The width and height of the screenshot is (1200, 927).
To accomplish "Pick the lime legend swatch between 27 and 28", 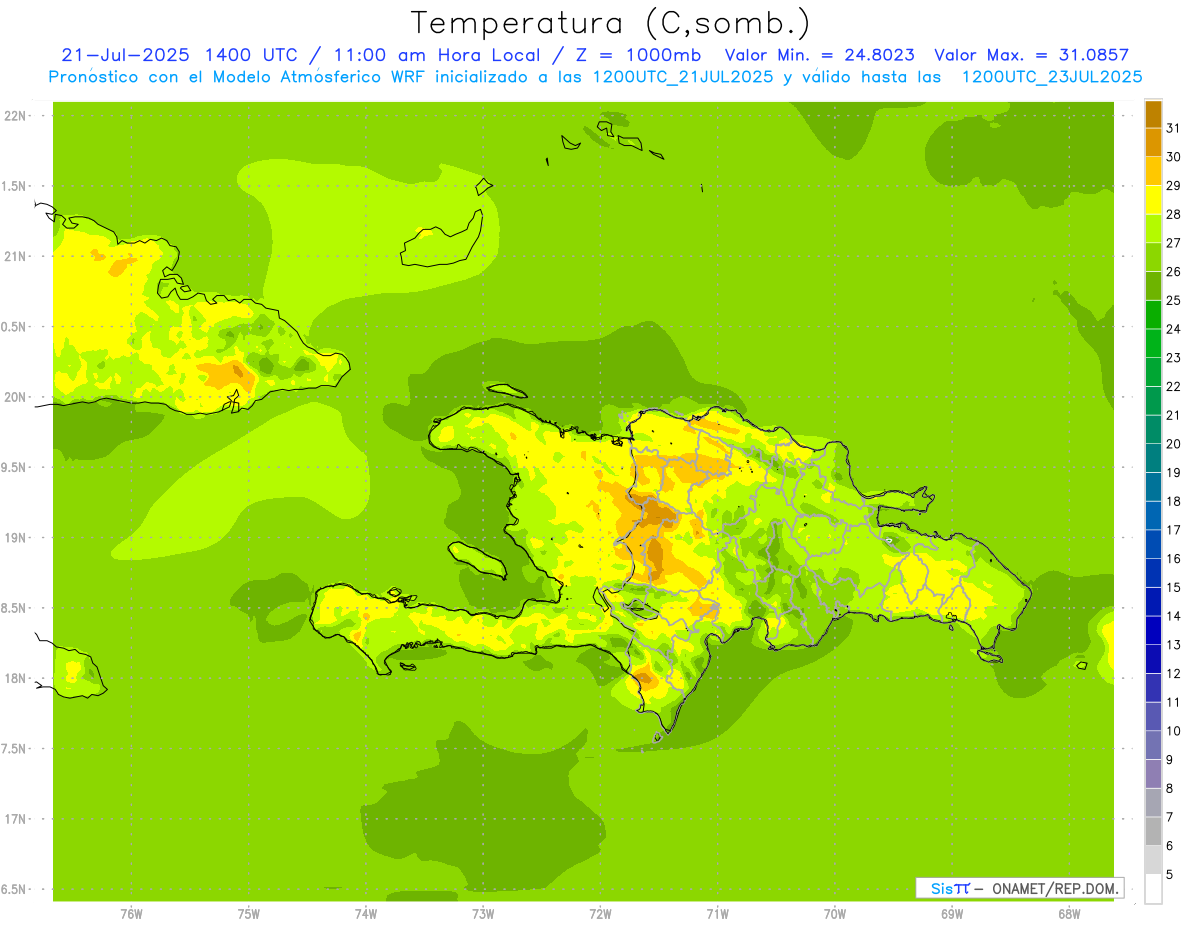I will pyautogui.click(x=1153, y=229).
